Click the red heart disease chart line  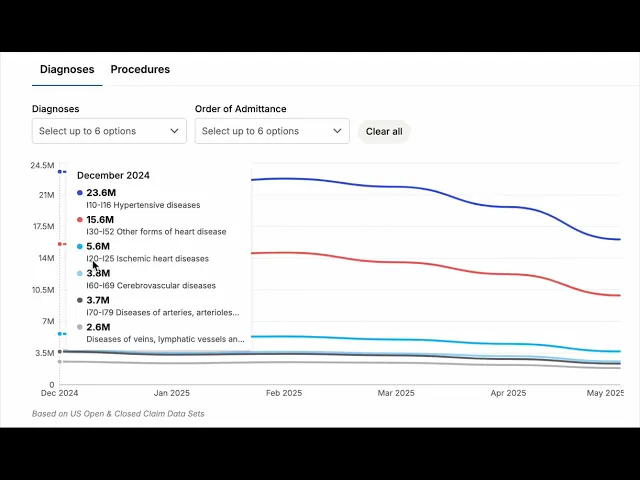click(x=400, y=263)
